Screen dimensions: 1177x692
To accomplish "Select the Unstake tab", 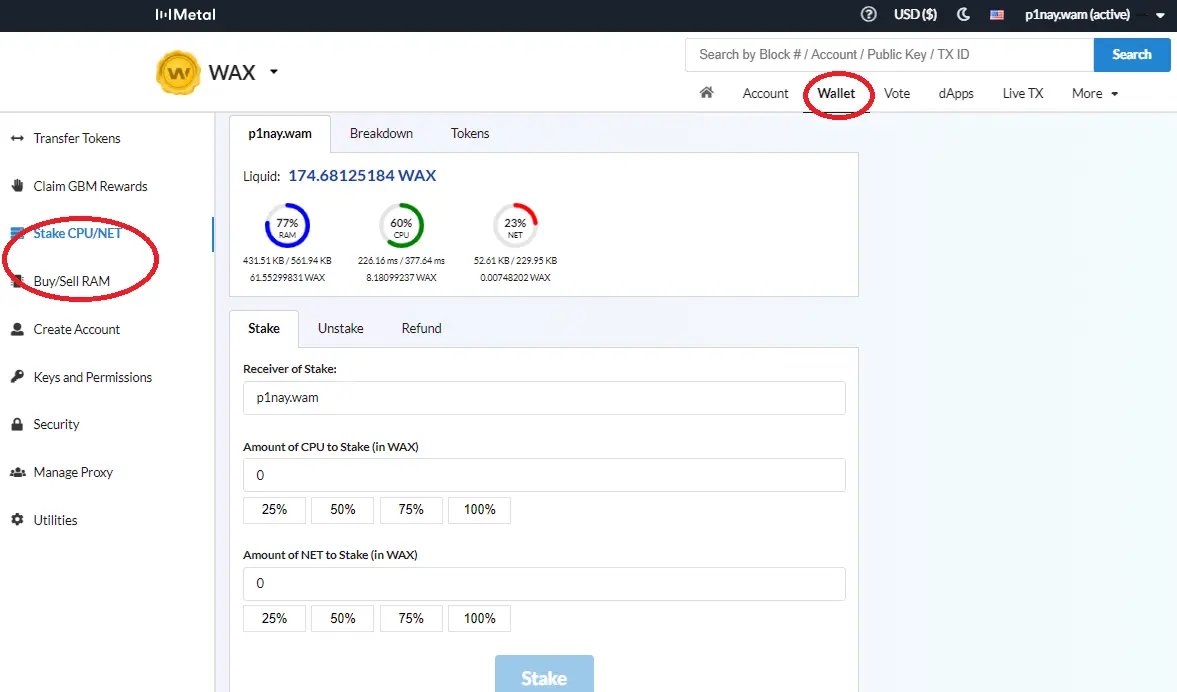I will [x=341, y=329].
